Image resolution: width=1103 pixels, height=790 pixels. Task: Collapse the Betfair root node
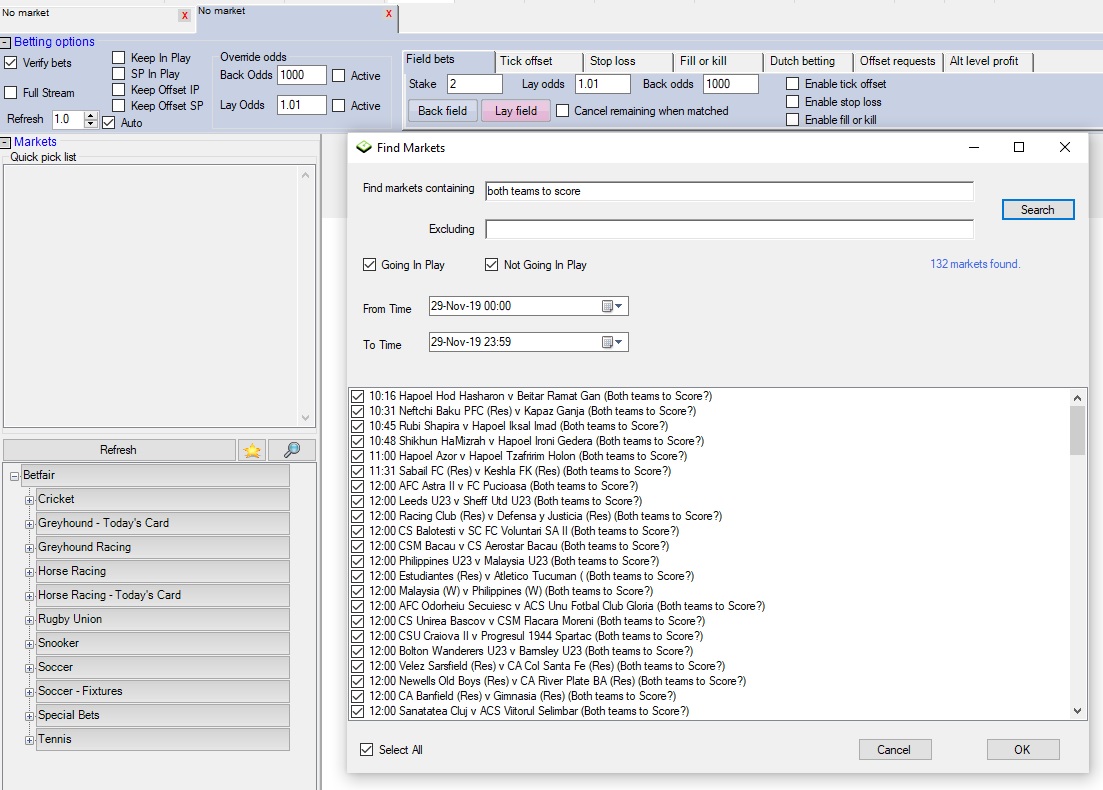point(15,476)
